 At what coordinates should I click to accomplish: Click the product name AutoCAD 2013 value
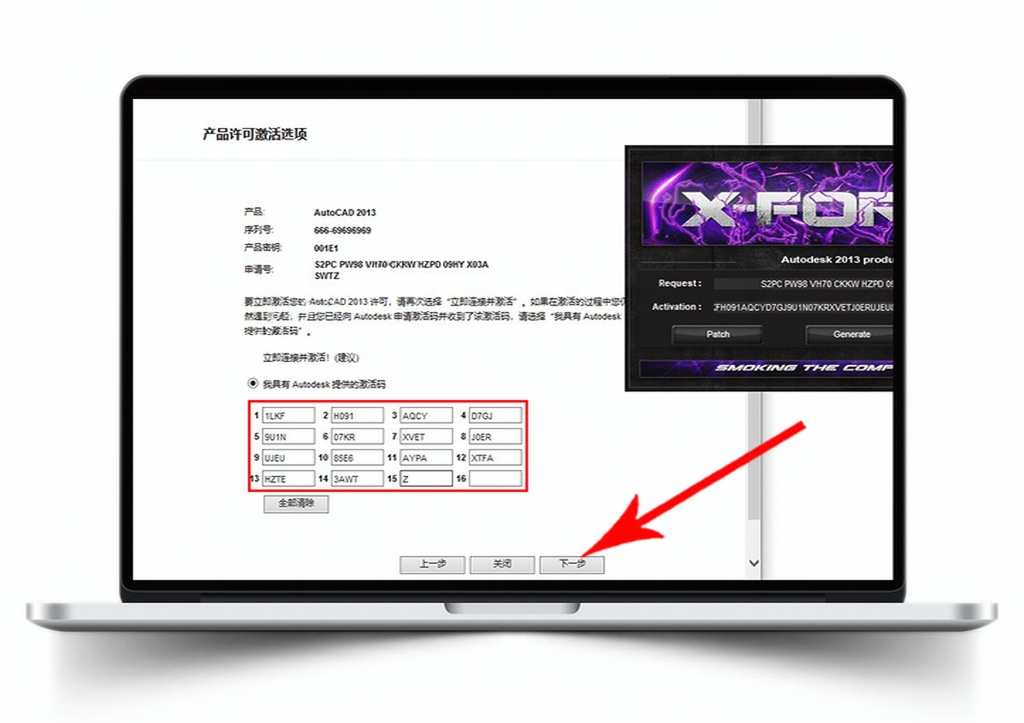coord(345,212)
